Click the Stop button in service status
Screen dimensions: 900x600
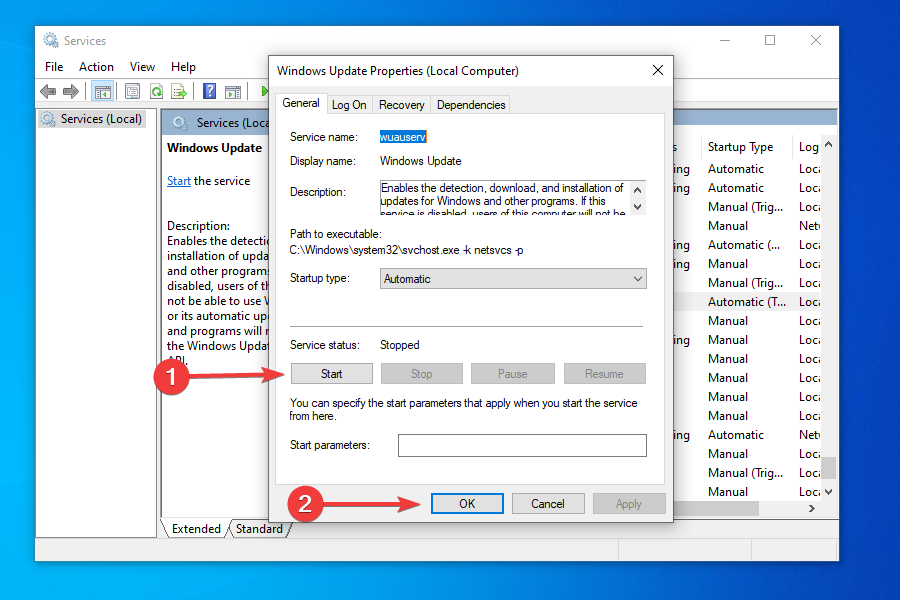421,373
